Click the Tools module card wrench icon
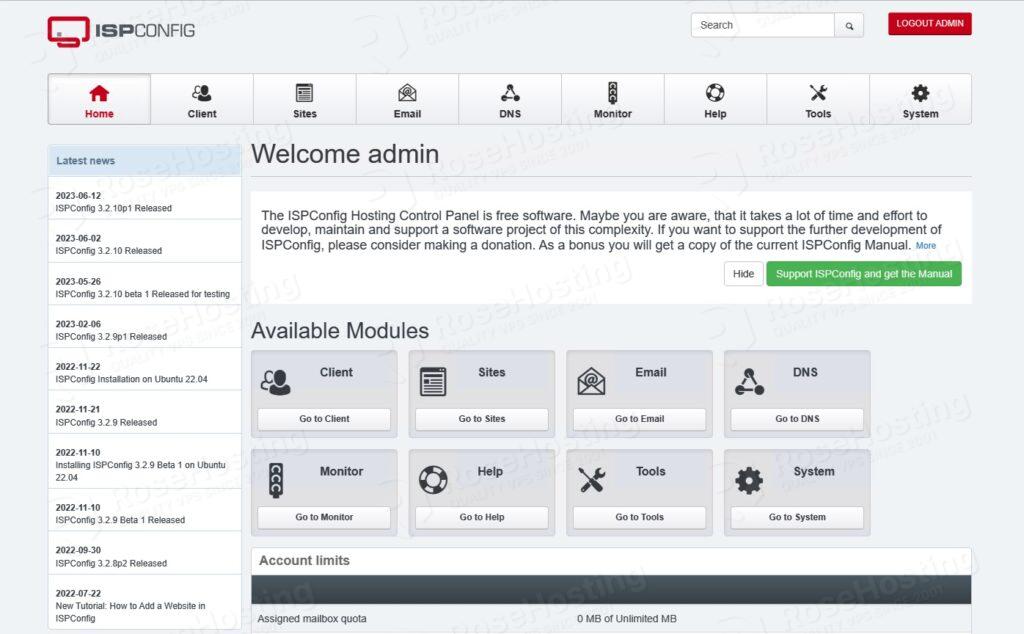 tap(592, 480)
